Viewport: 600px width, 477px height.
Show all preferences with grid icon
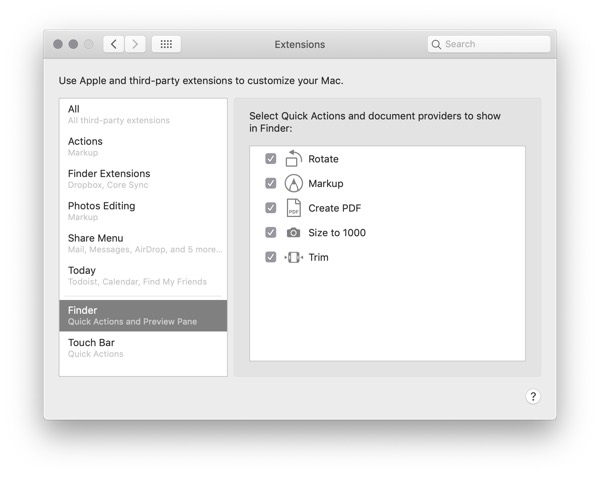[x=166, y=44]
